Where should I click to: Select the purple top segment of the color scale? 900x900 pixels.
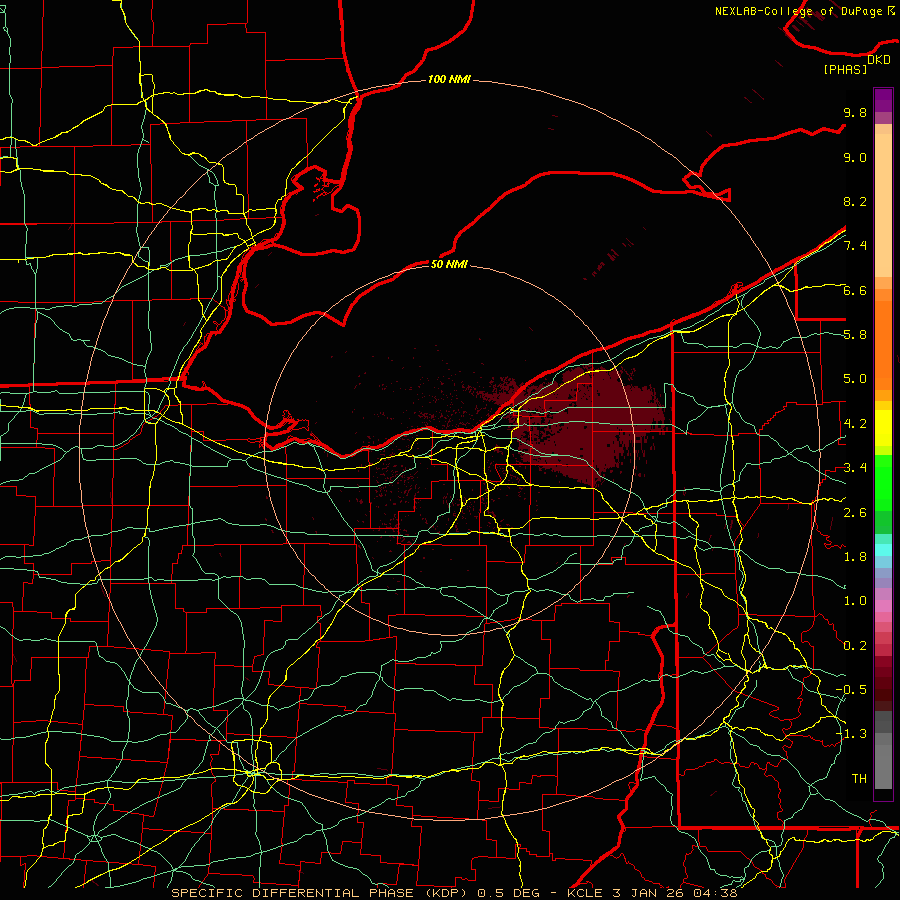[883, 101]
